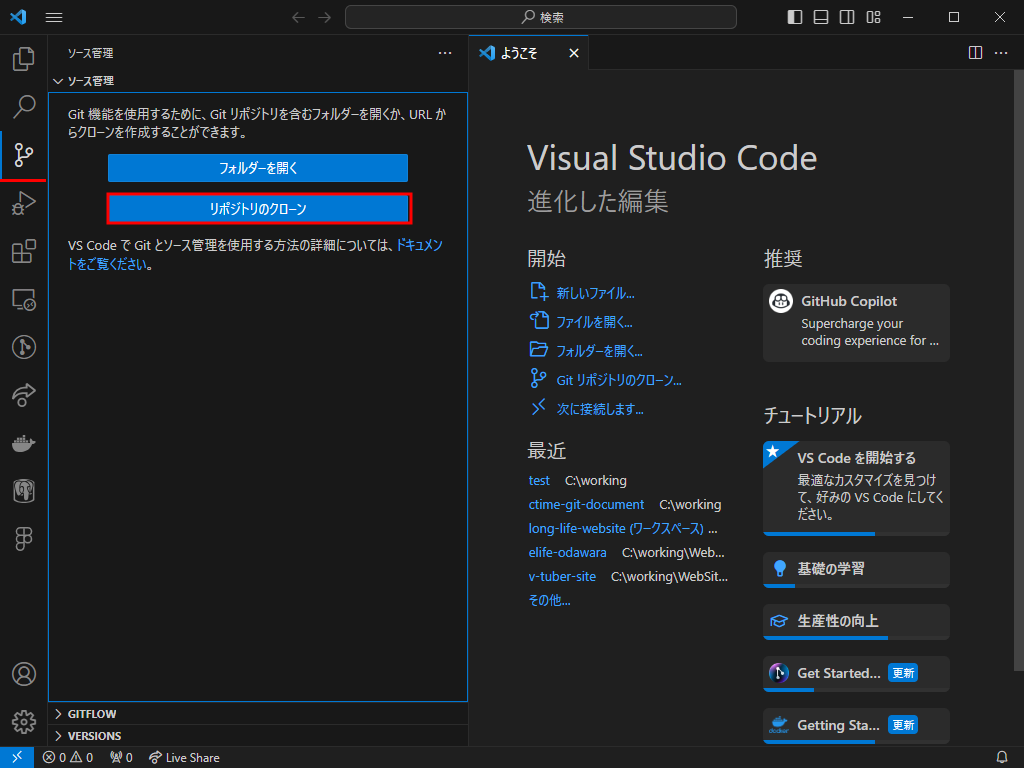Click the hamburger application menu
This screenshot has height=768, width=1024.
pyautogui.click(x=54, y=18)
